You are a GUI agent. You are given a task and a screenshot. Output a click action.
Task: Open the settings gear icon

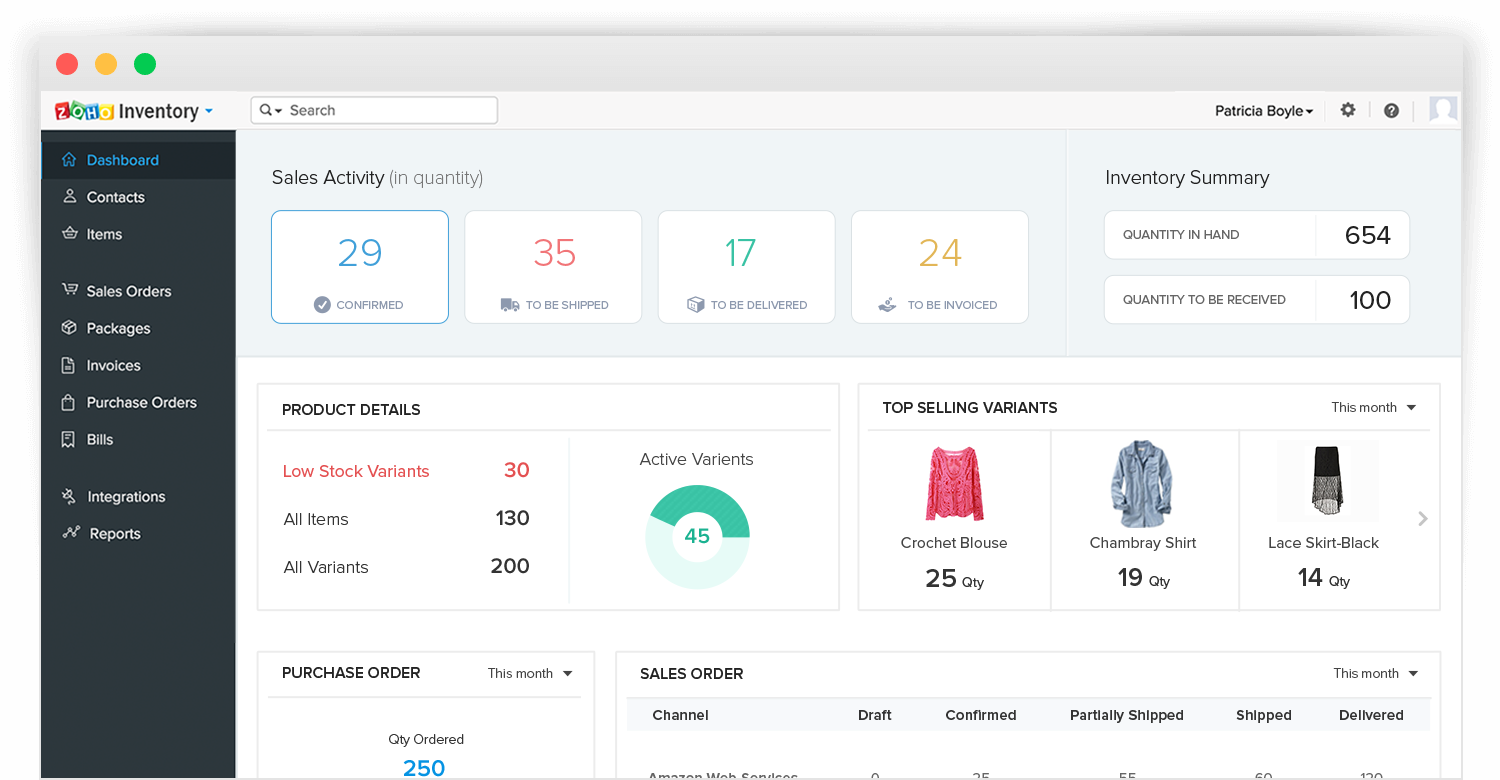point(1347,110)
